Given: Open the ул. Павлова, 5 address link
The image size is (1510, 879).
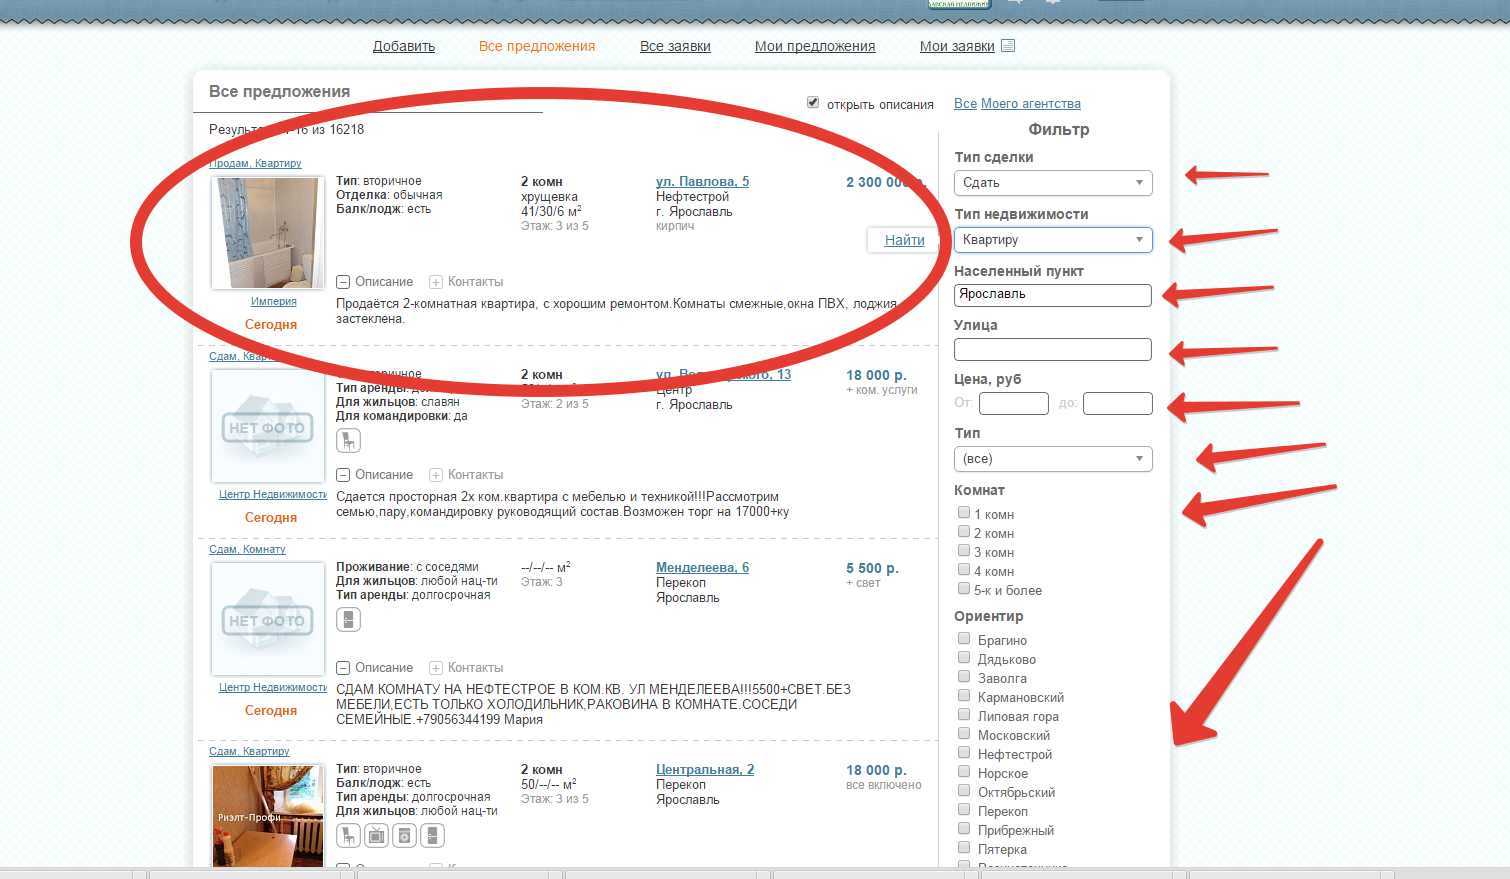Looking at the screenshot, I should click(x=702, y=181).
